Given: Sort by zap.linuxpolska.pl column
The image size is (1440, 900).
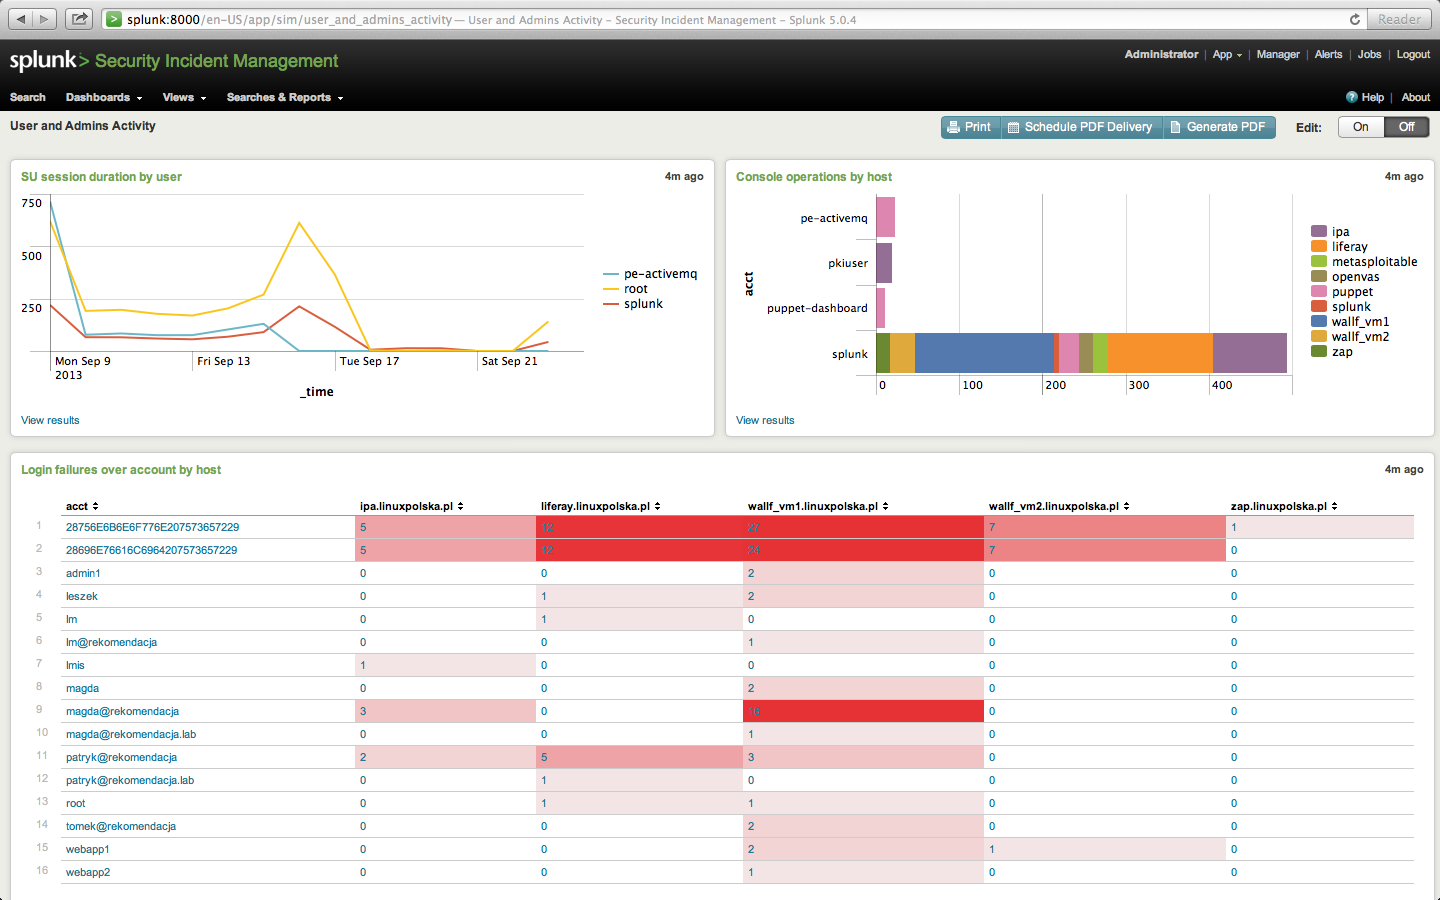Looking at the screenshot, I should [1284, 506].
